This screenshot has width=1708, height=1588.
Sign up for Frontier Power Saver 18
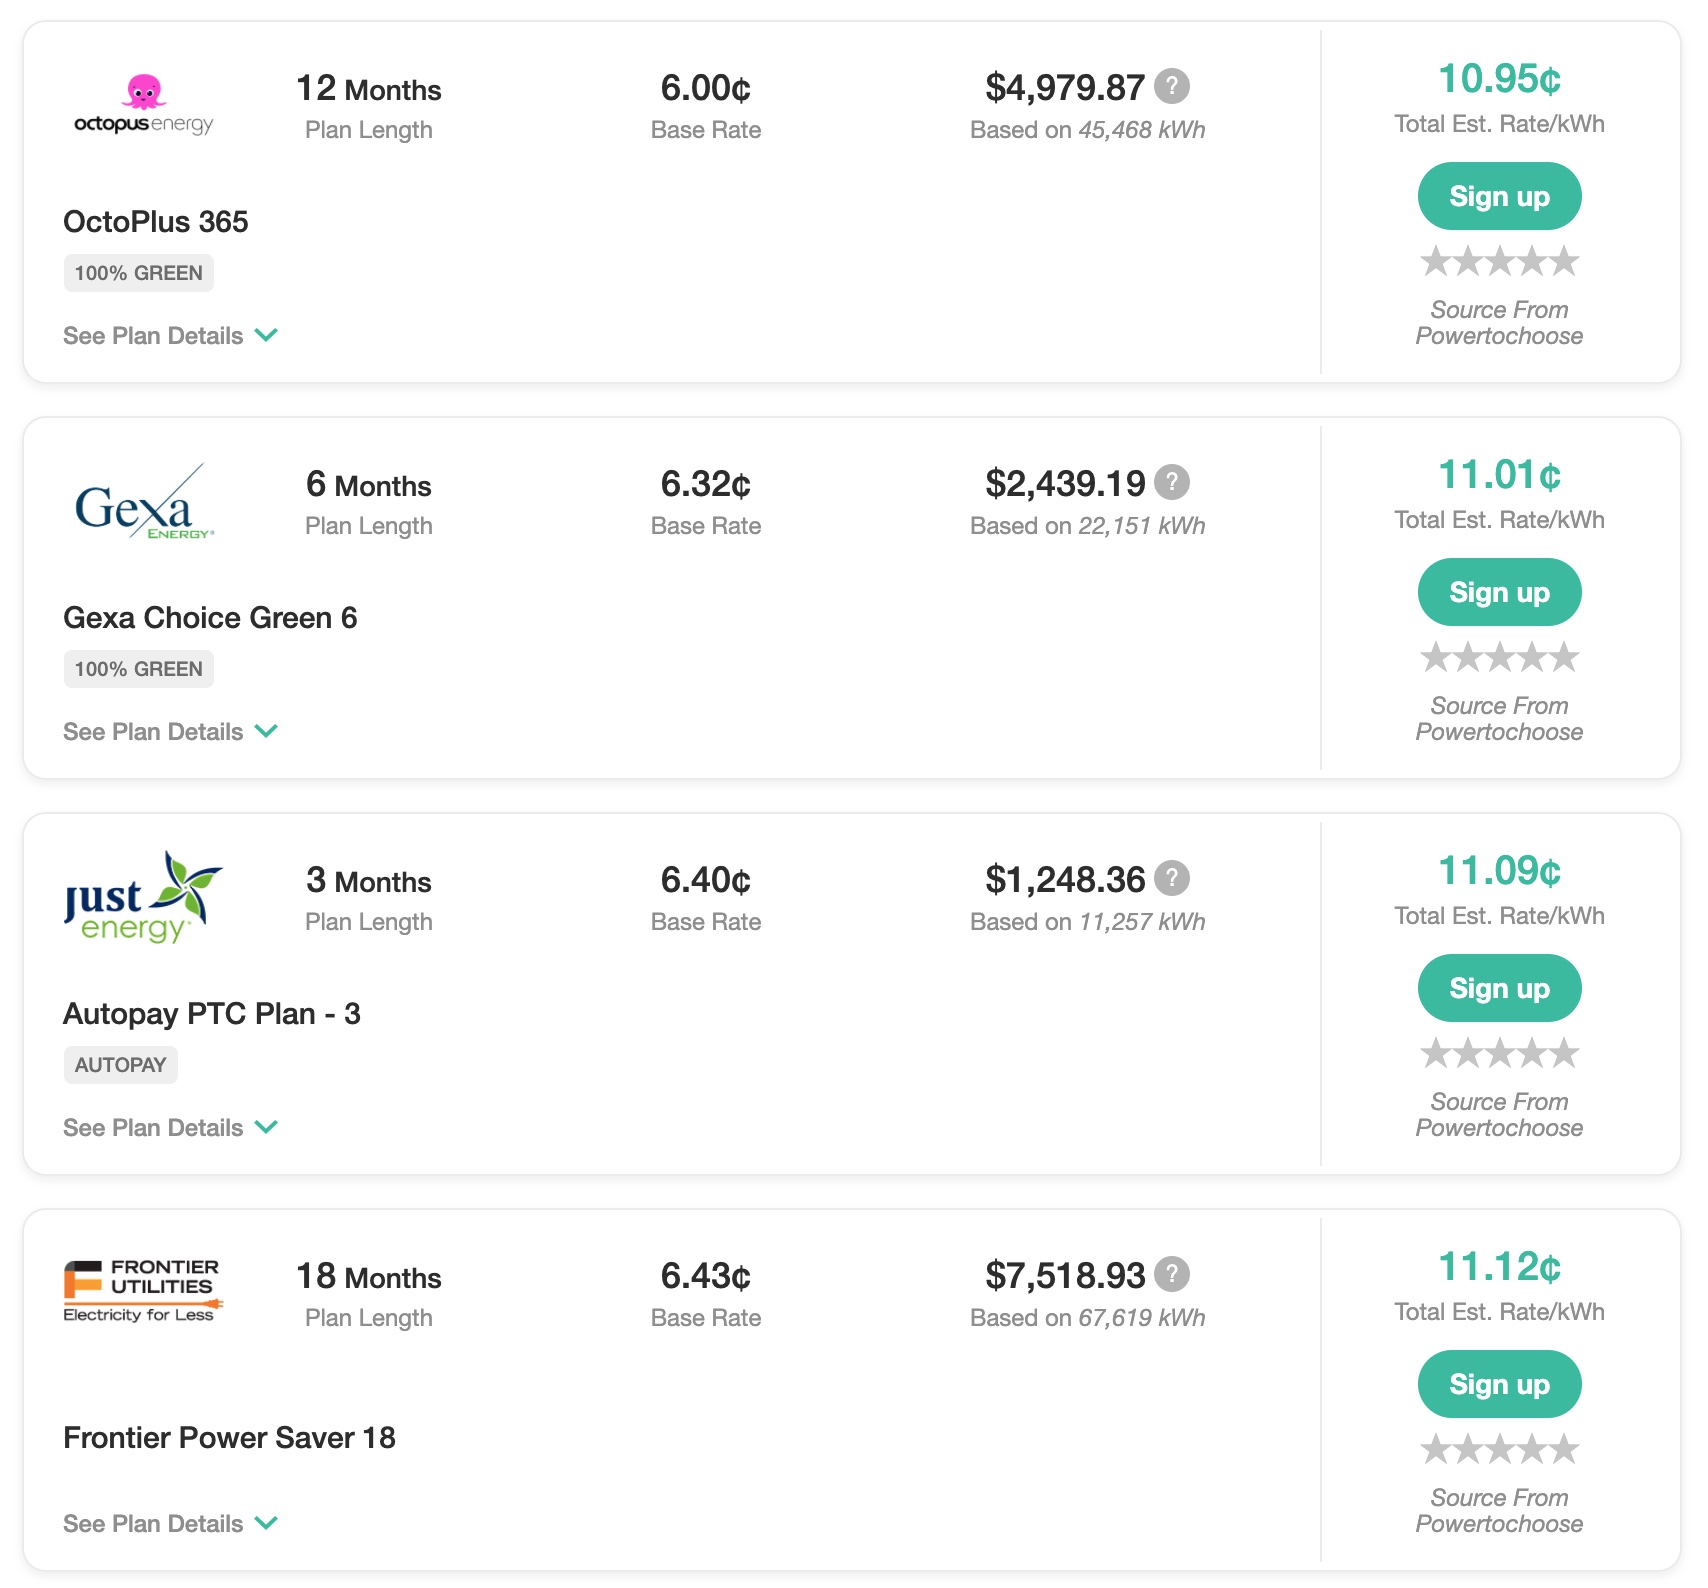coord(1498,1385)
